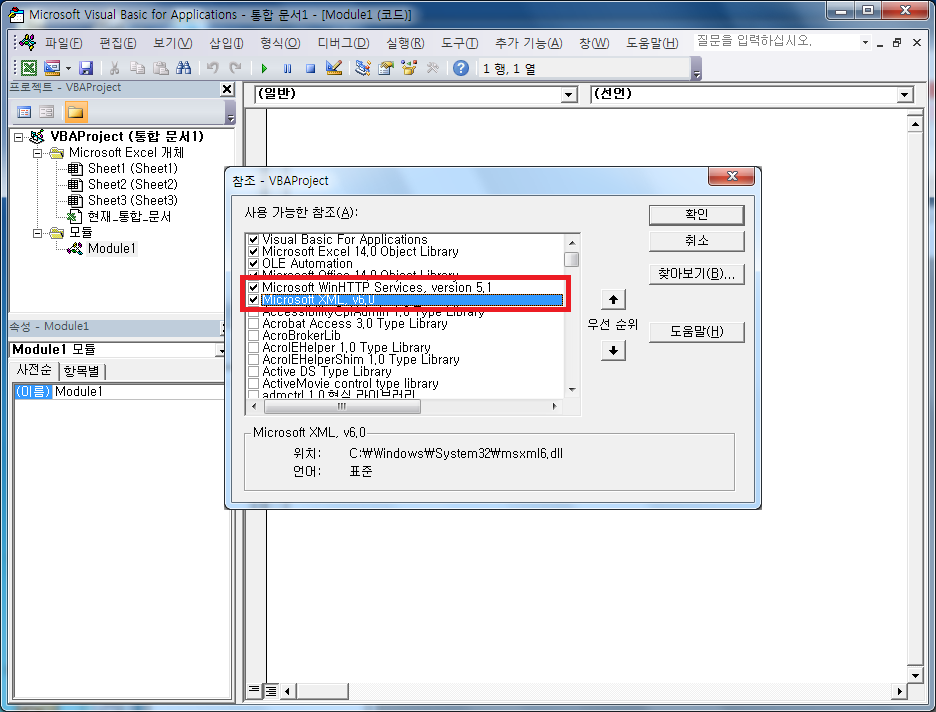Screen dimensions: 936x712
Task: Uncheck OLE Automation reference
Action: tap(253, 263)
